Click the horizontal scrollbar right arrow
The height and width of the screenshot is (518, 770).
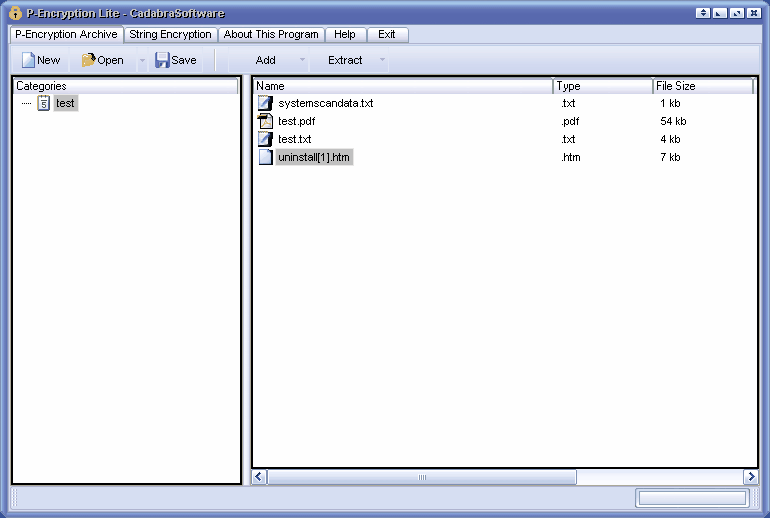[751, 477]
